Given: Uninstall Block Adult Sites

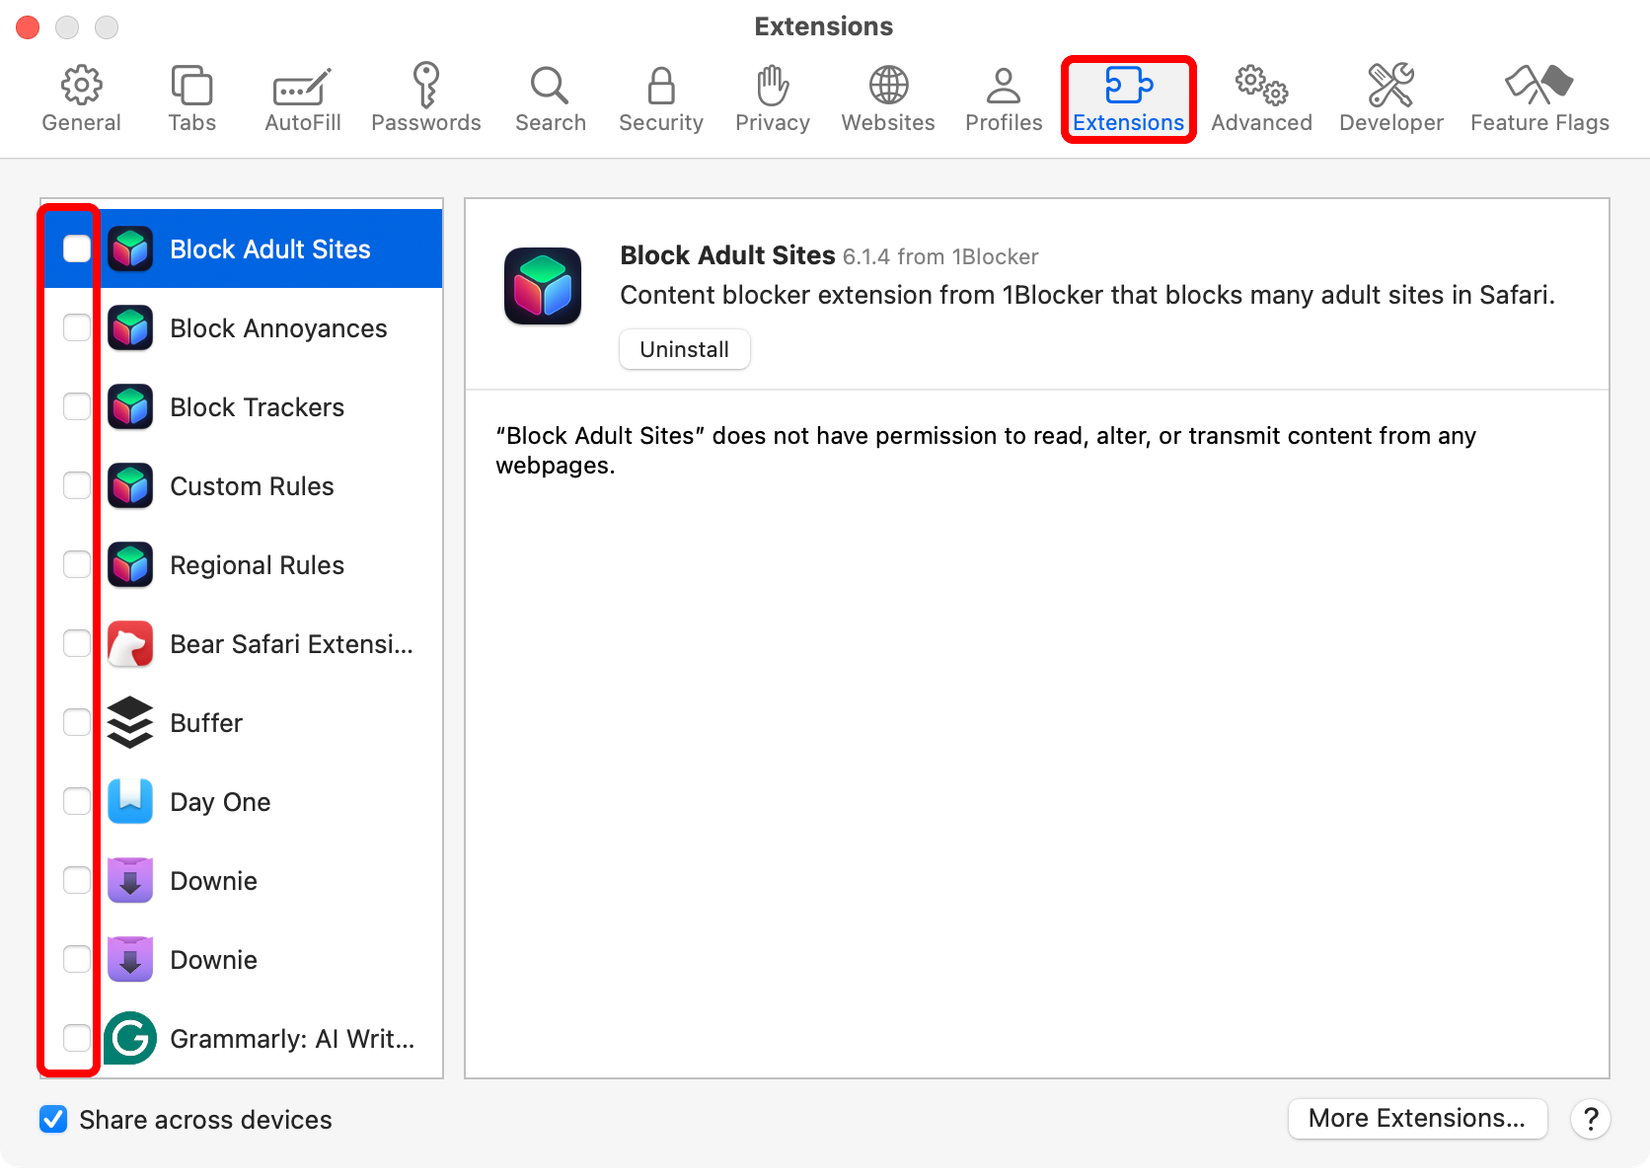Looking at the screenshot, I should tap(684, 349).
